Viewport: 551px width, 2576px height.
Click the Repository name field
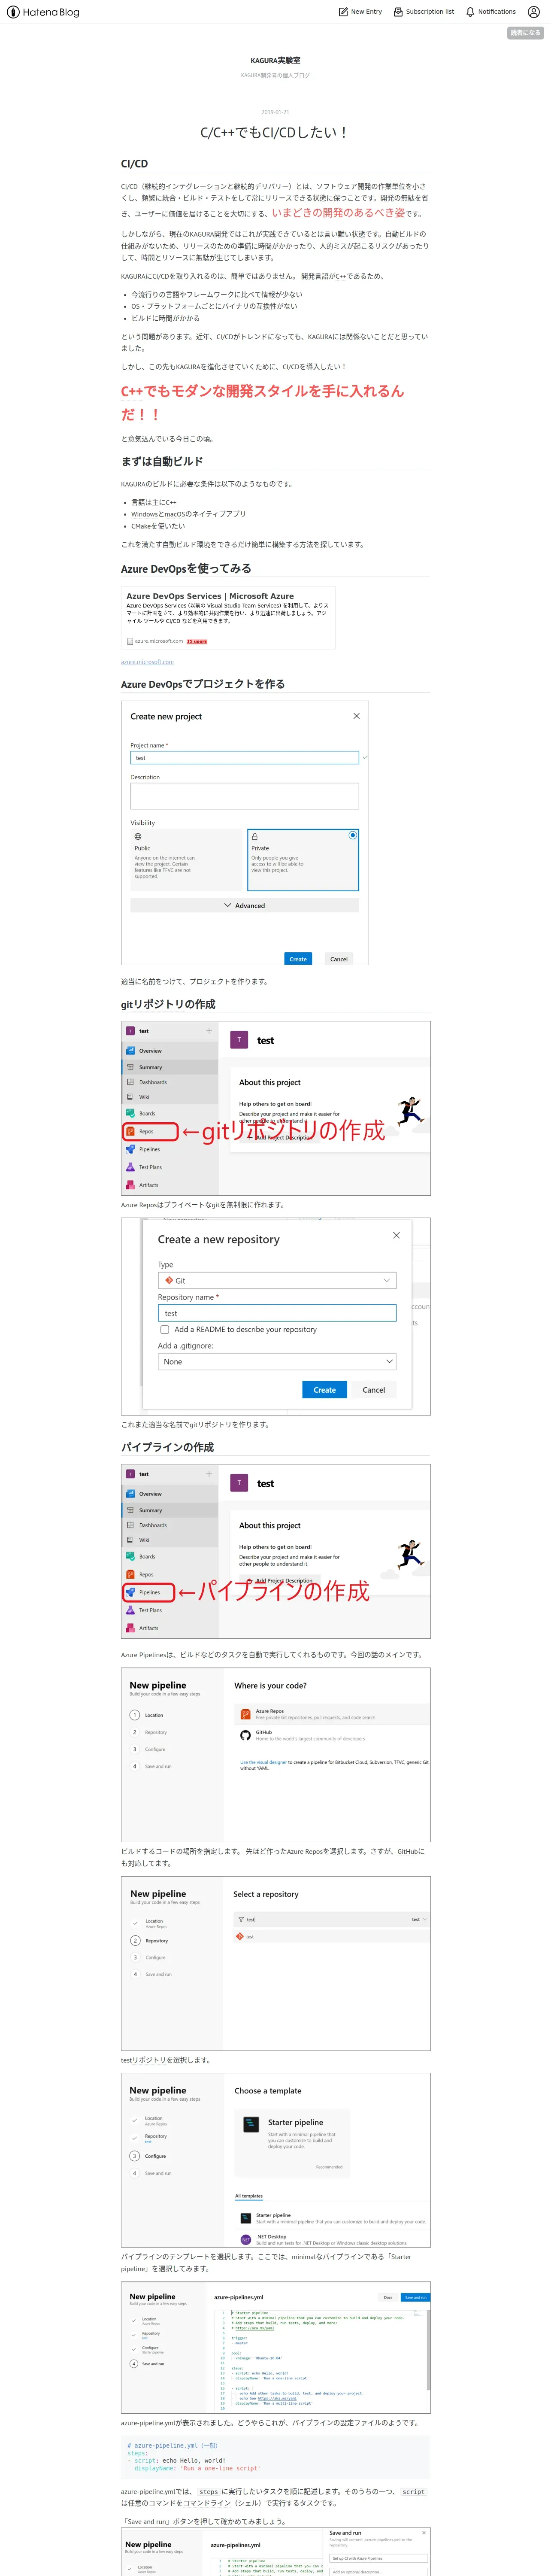[277, 1313]
